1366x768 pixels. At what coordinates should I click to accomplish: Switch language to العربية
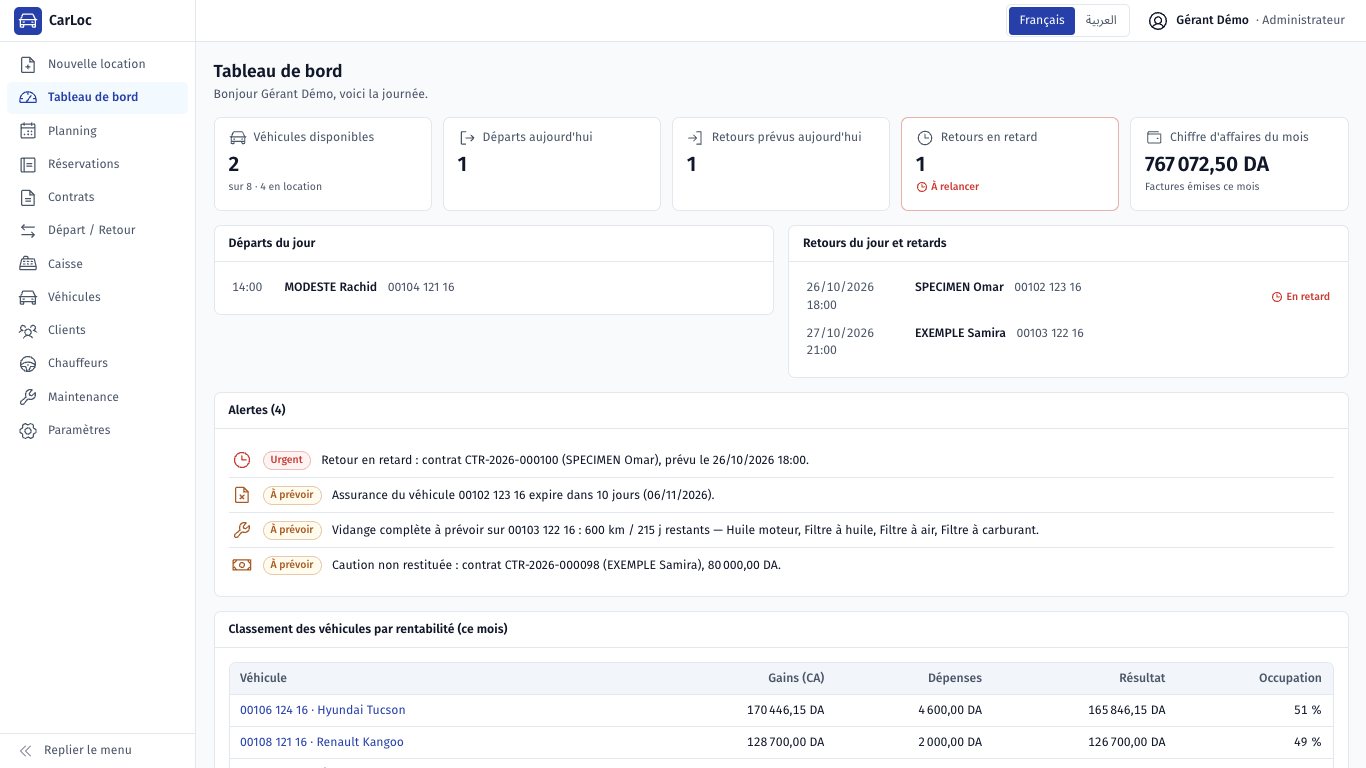pyautogui.click(x=1101, y=21)
